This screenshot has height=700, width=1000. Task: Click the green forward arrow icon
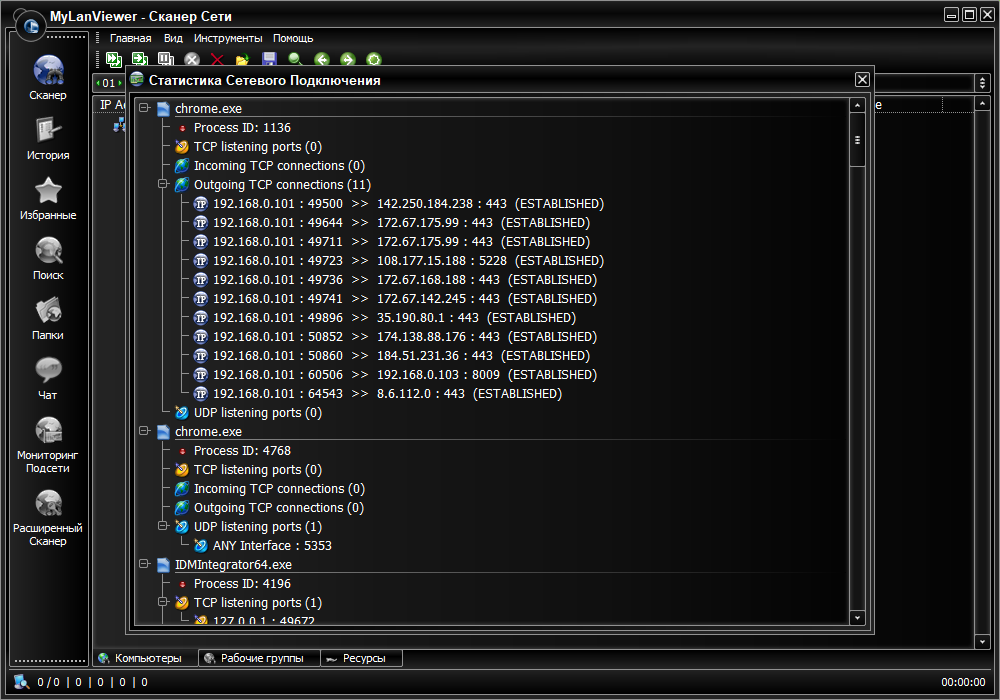(x=348, y=59)
